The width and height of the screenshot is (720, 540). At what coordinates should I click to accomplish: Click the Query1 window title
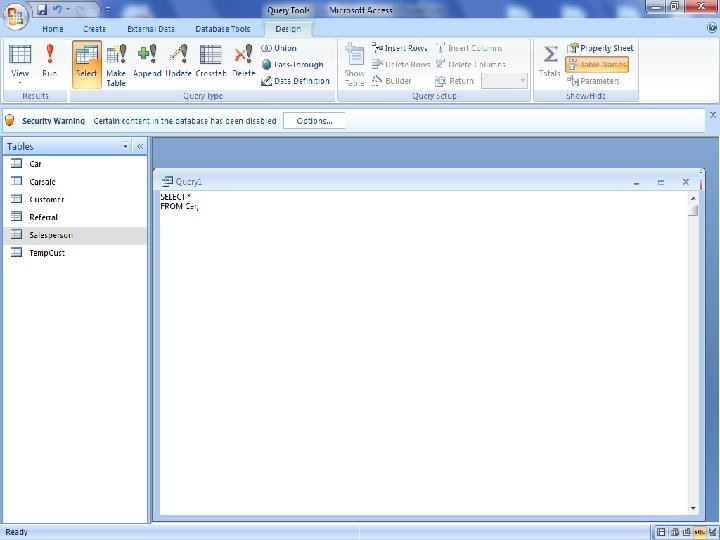189,182
